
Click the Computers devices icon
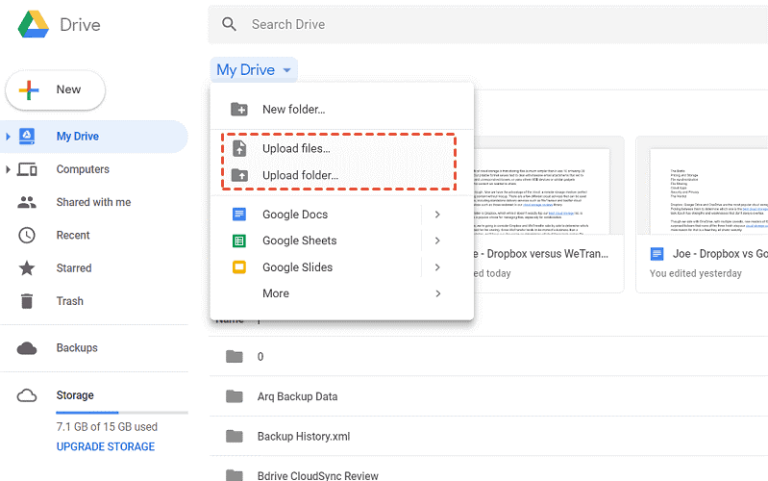pyautogui.click(x=27, y=169)
